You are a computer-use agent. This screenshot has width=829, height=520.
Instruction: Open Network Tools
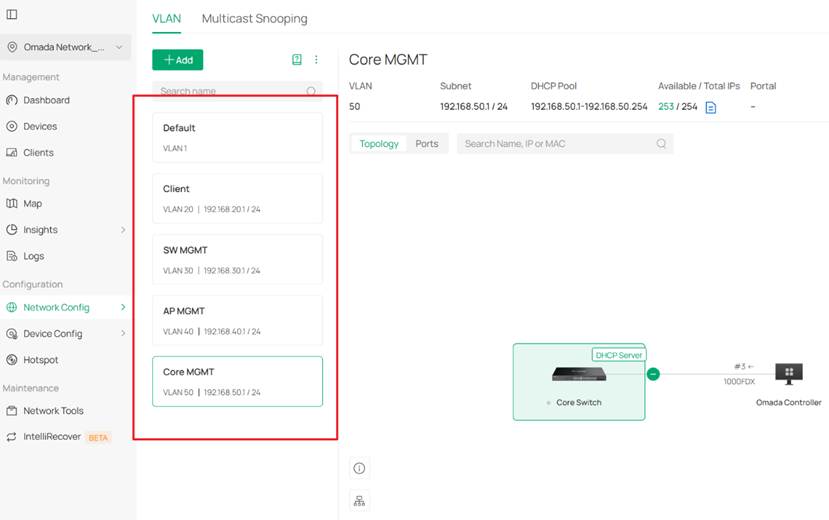[53, 411]
